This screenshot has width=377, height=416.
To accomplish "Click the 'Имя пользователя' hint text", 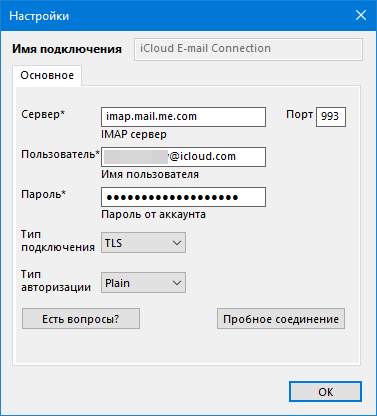I will point(150,174).
